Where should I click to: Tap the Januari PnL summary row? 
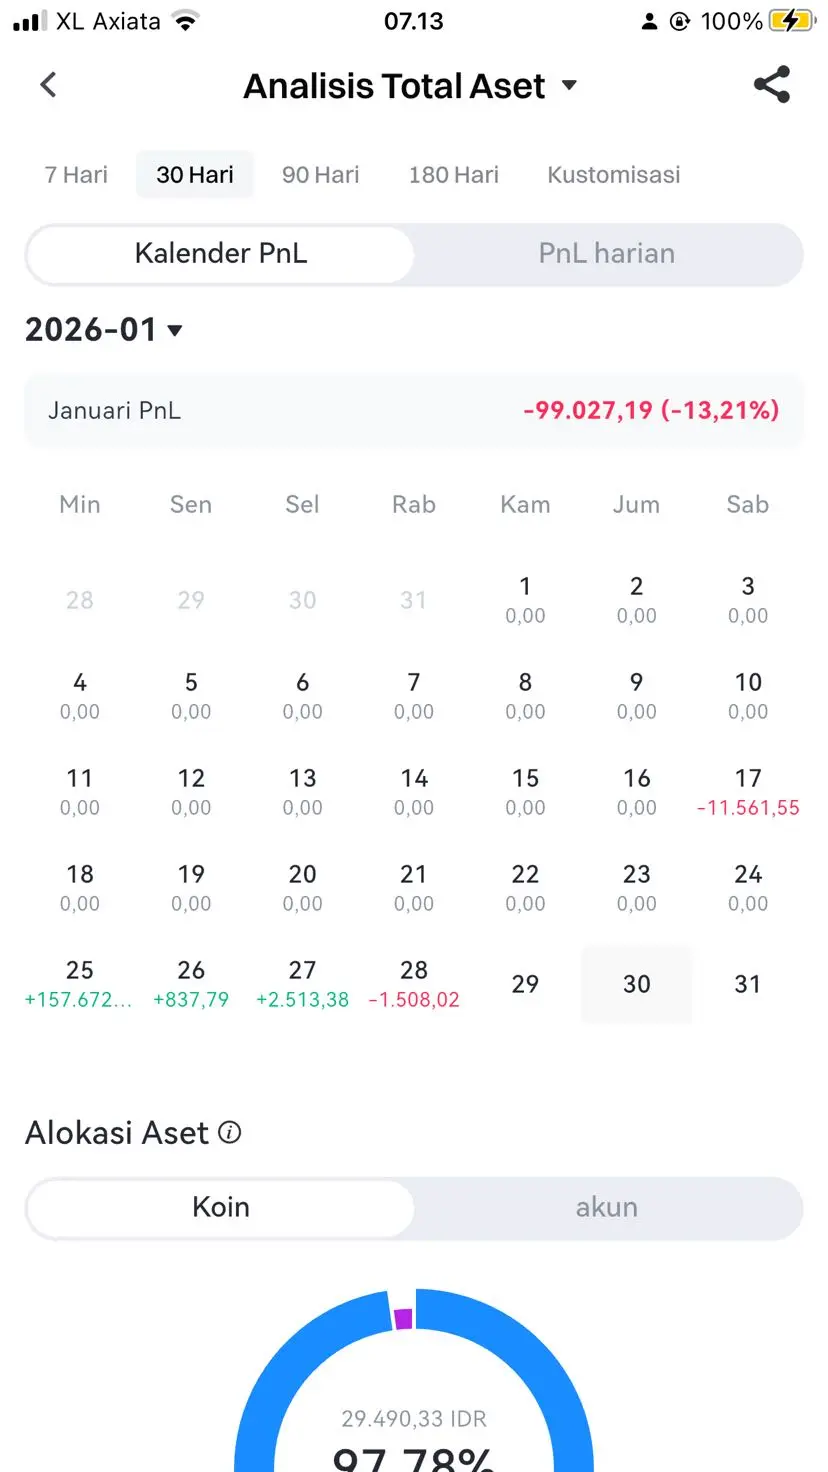tap(414, 410)
